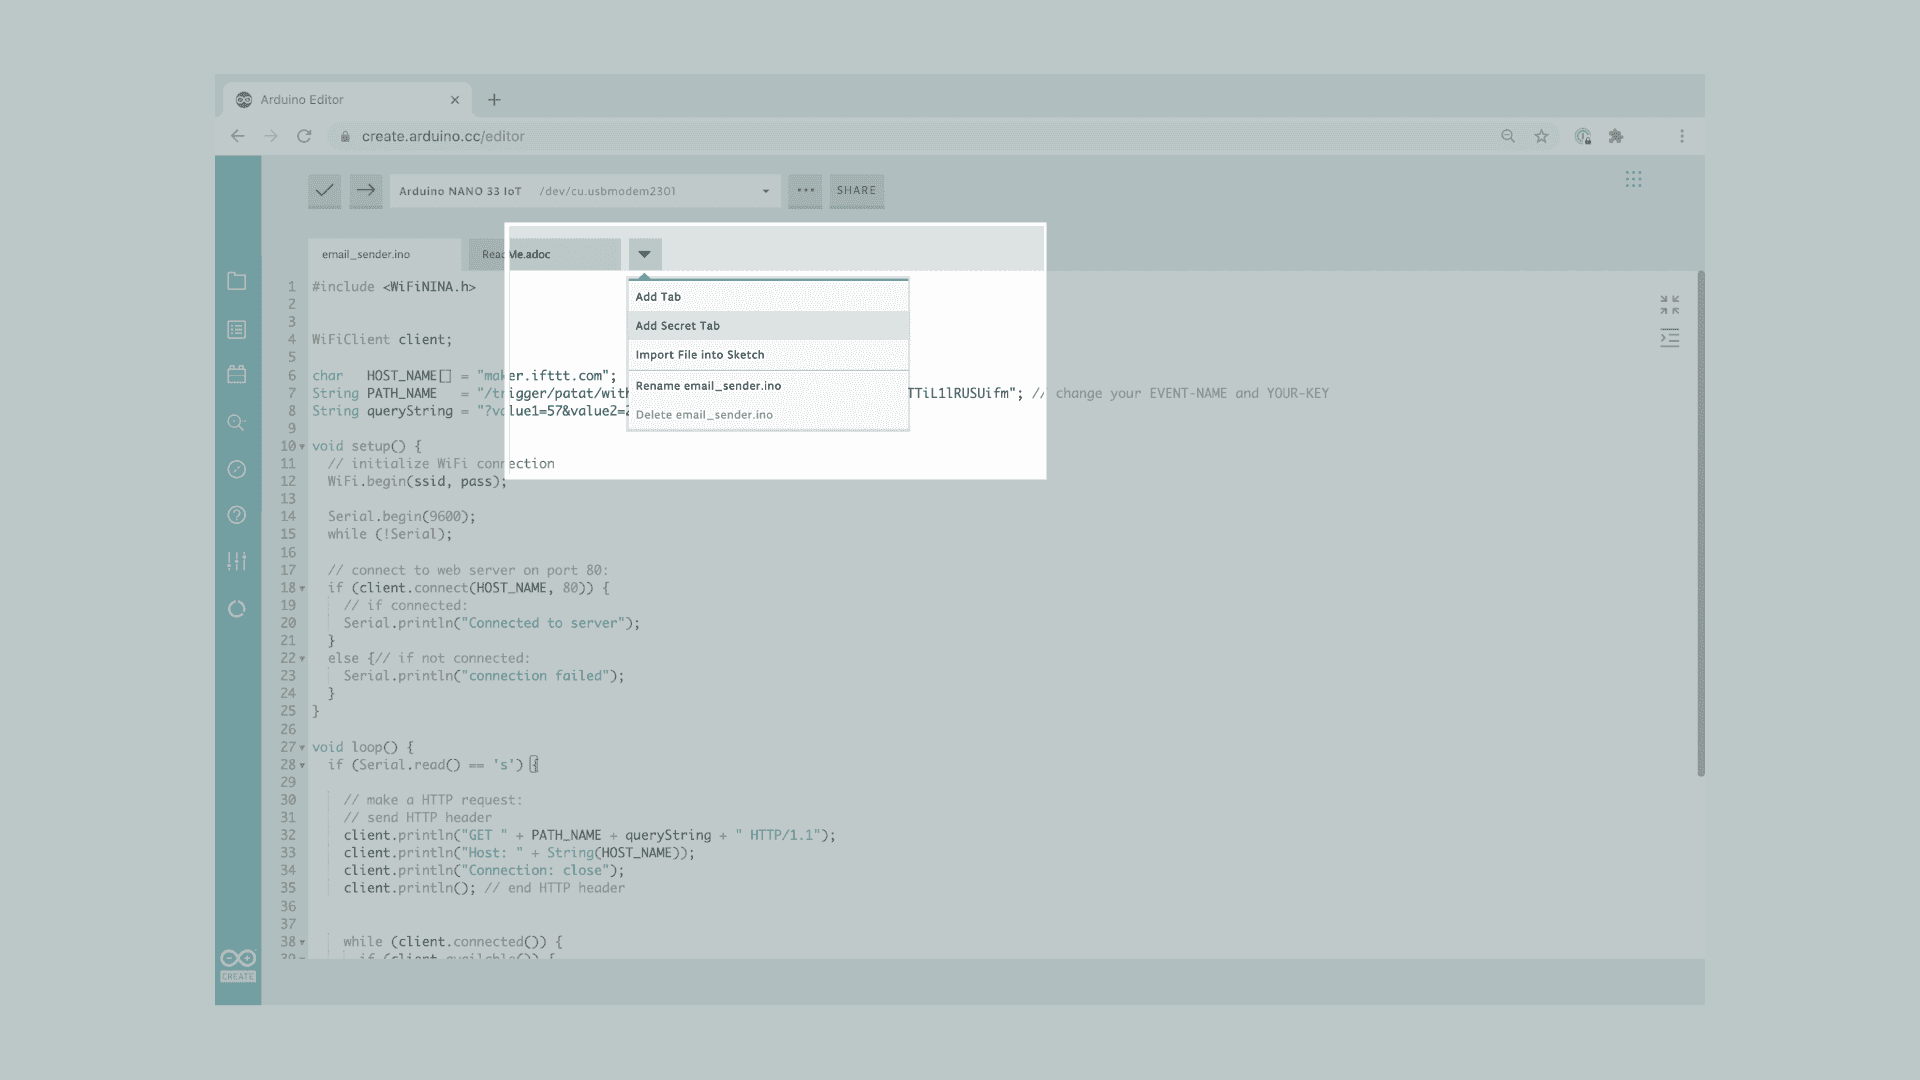1920x1080 pixels.
Task: Open the Examples icon in sidebar
Action: pos(237,329)
